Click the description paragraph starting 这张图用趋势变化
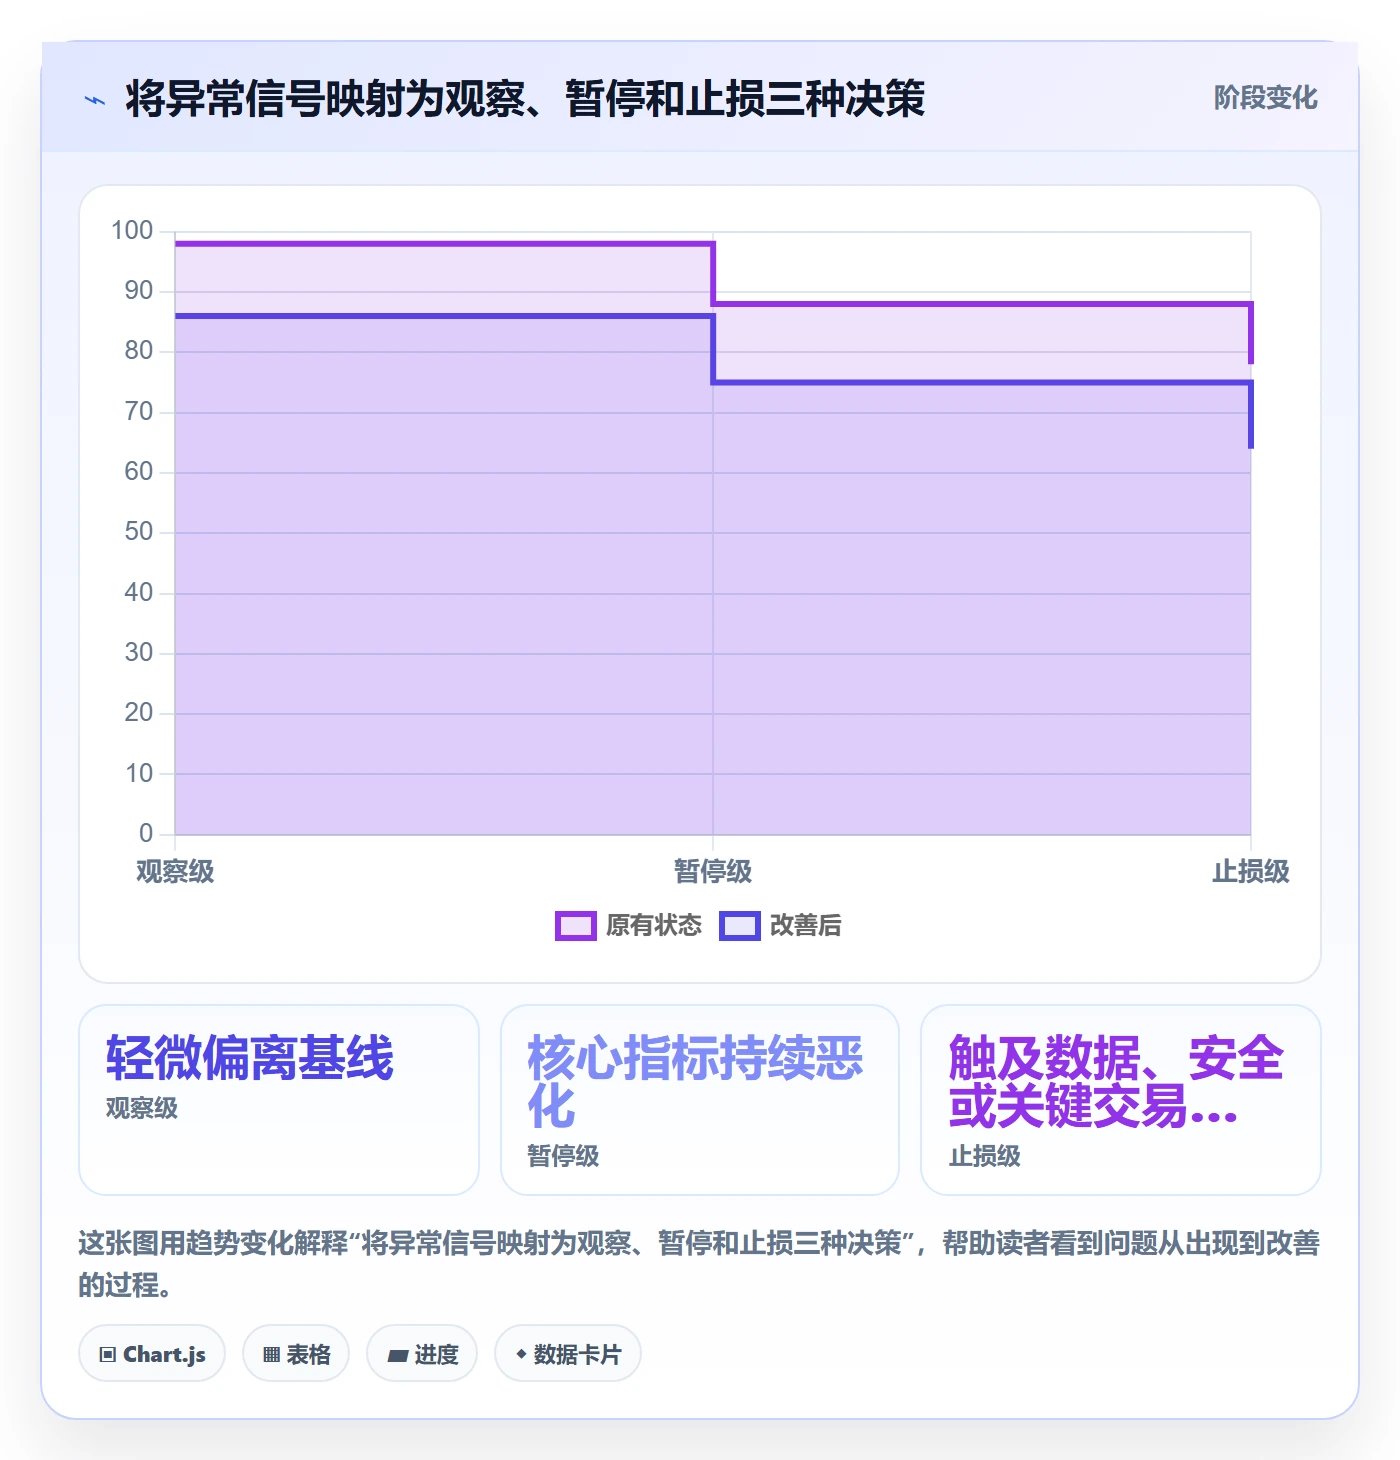1400x1460 pixels. tap(699, 1264)
